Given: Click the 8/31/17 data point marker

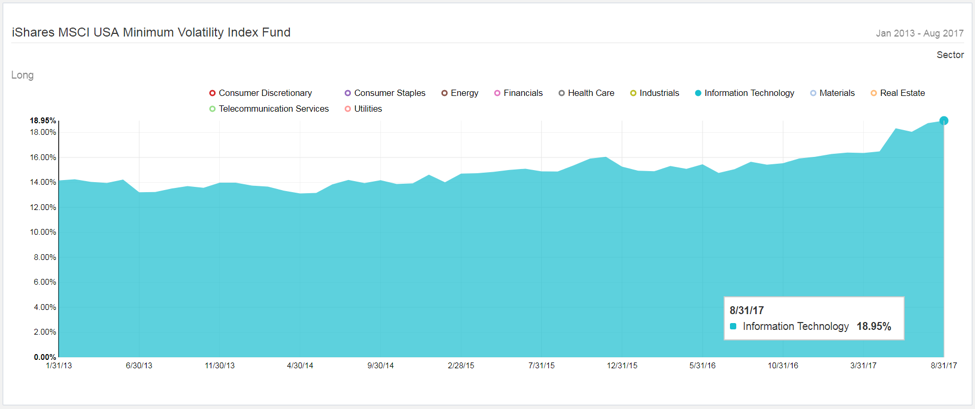Looking at the screenshot, I should point(944,121).
